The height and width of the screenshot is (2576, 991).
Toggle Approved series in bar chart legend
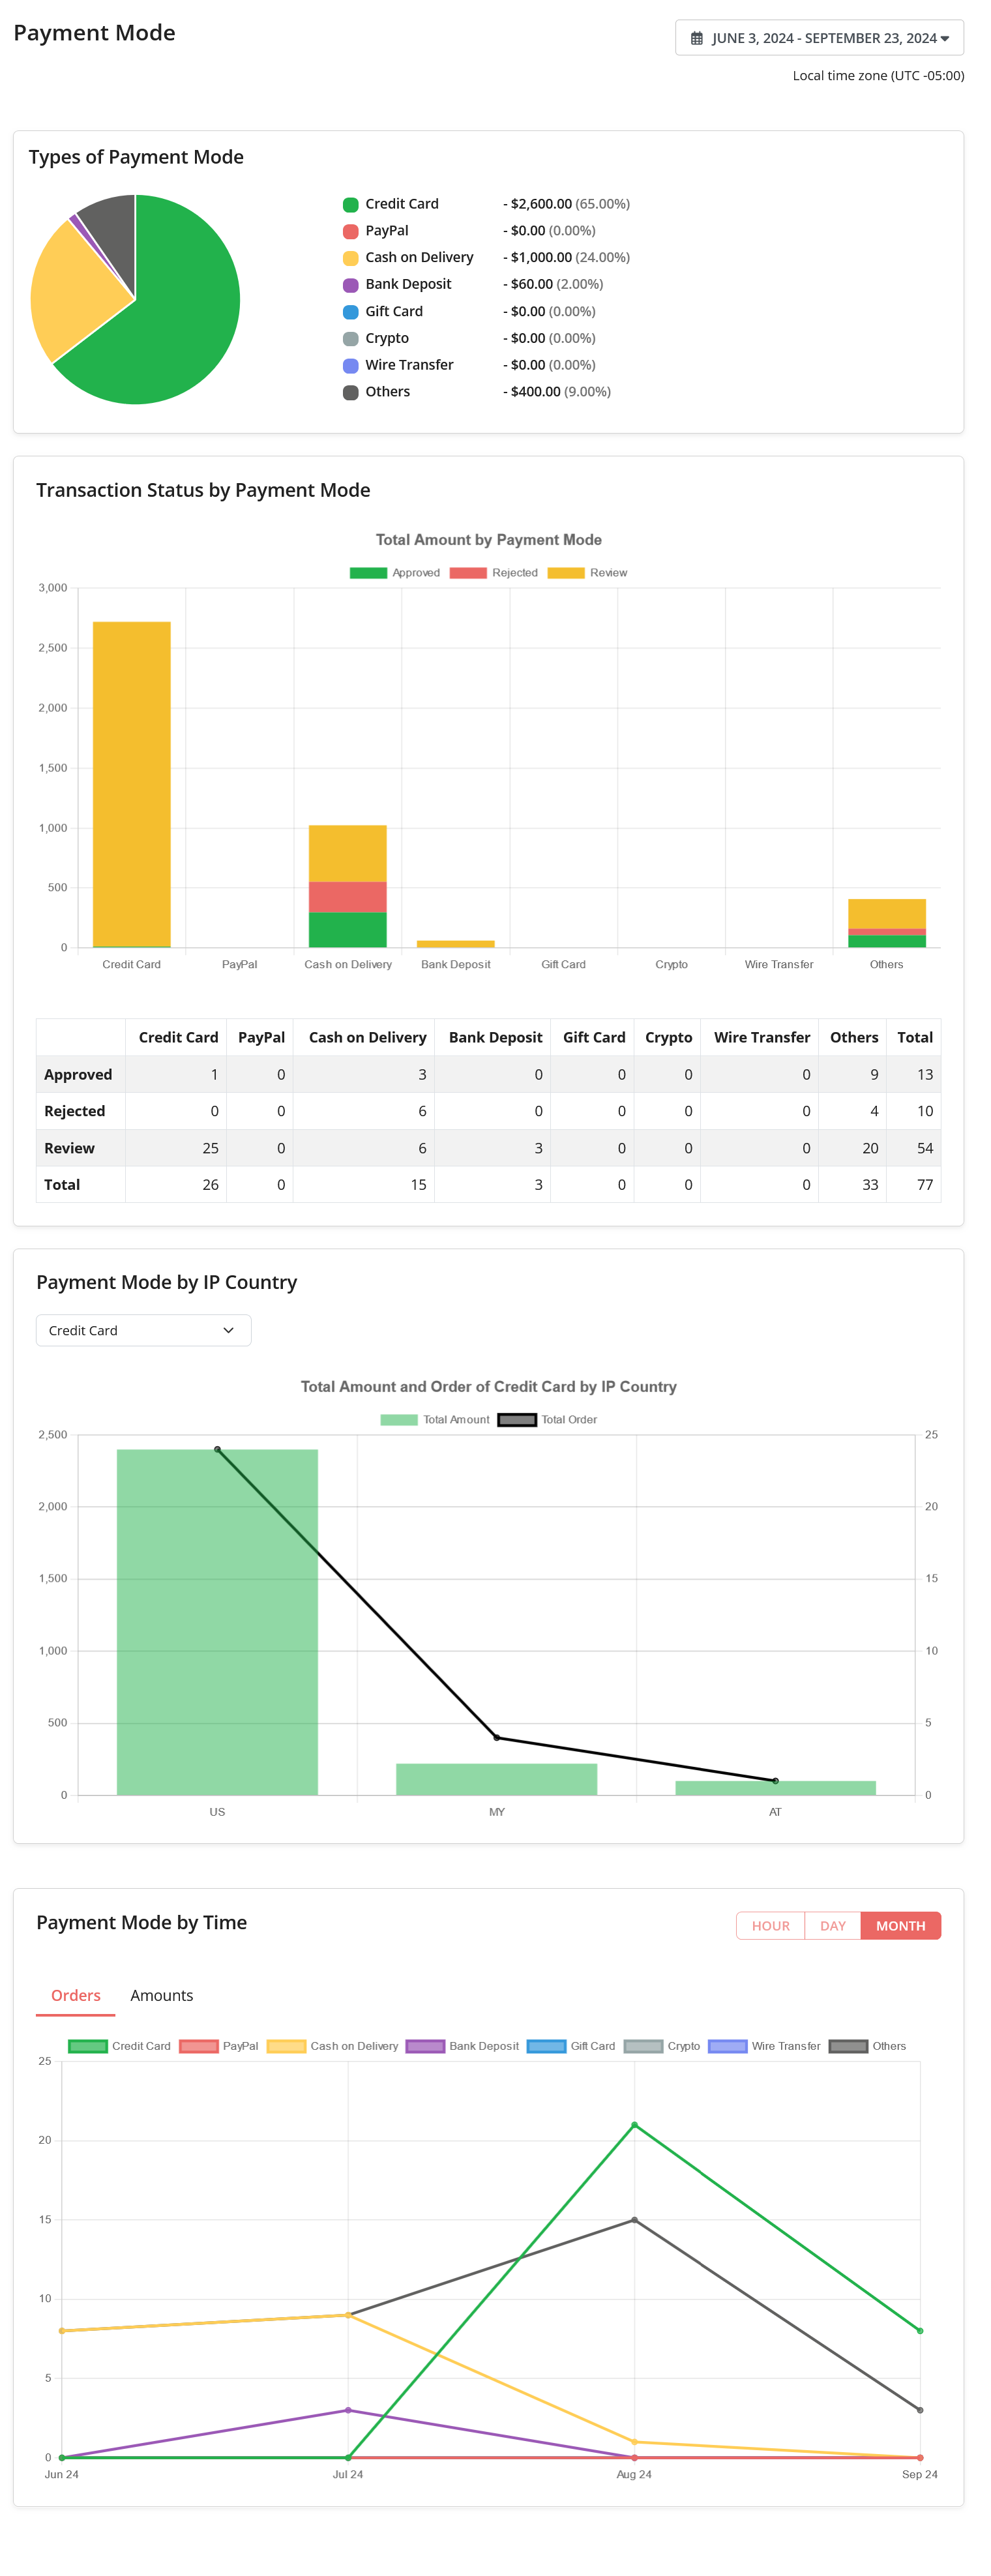point(395,573)
